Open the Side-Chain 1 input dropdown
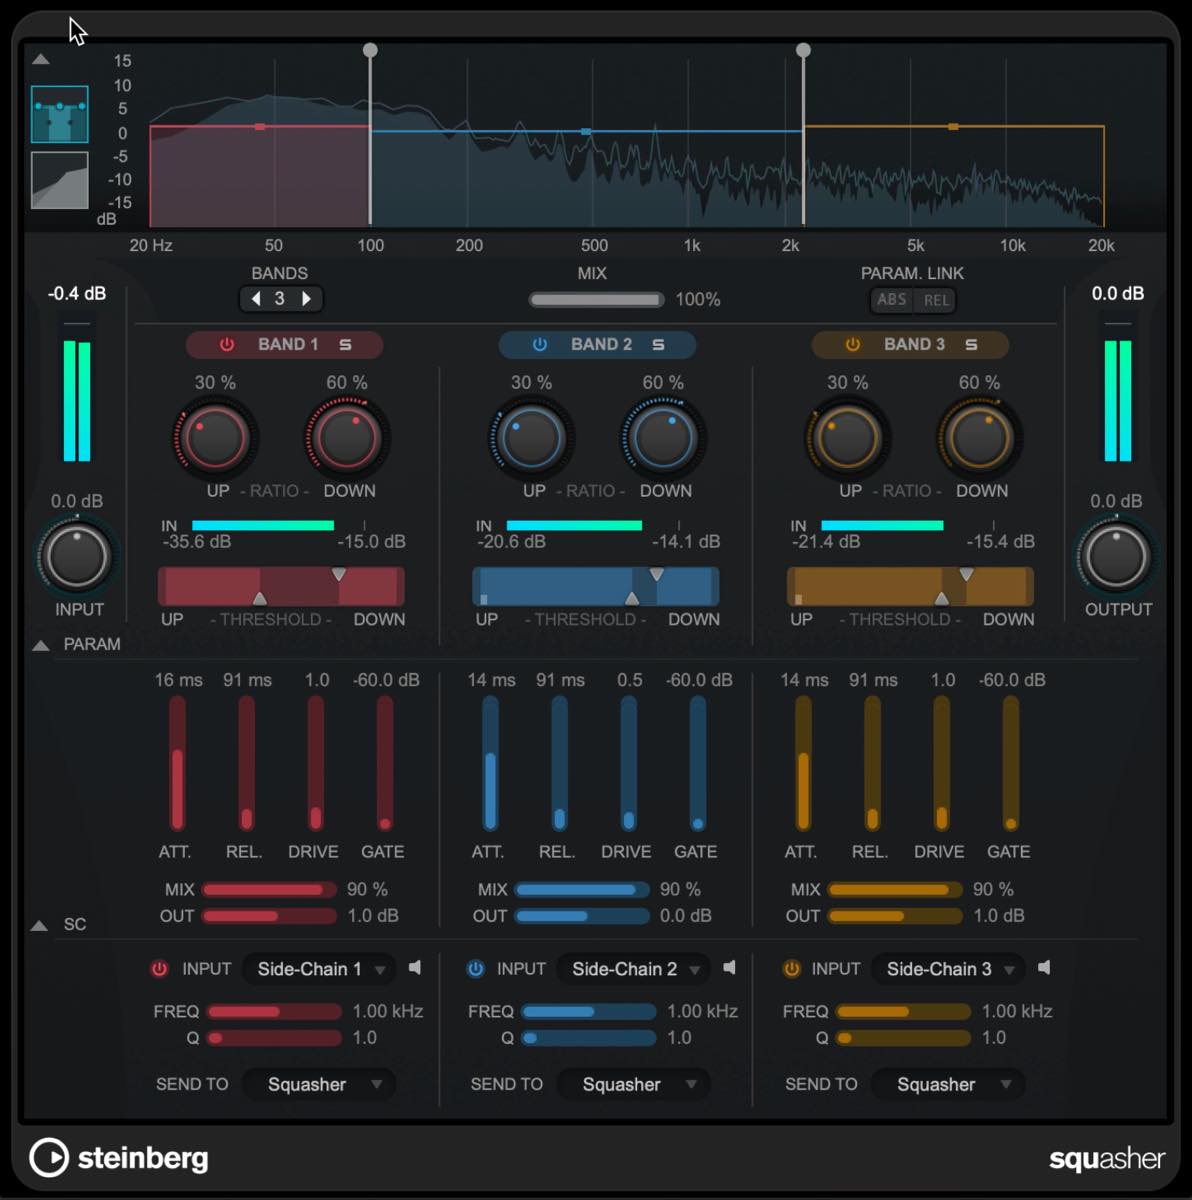This screenshot has width=1192, height=1200. pos(321,969)
